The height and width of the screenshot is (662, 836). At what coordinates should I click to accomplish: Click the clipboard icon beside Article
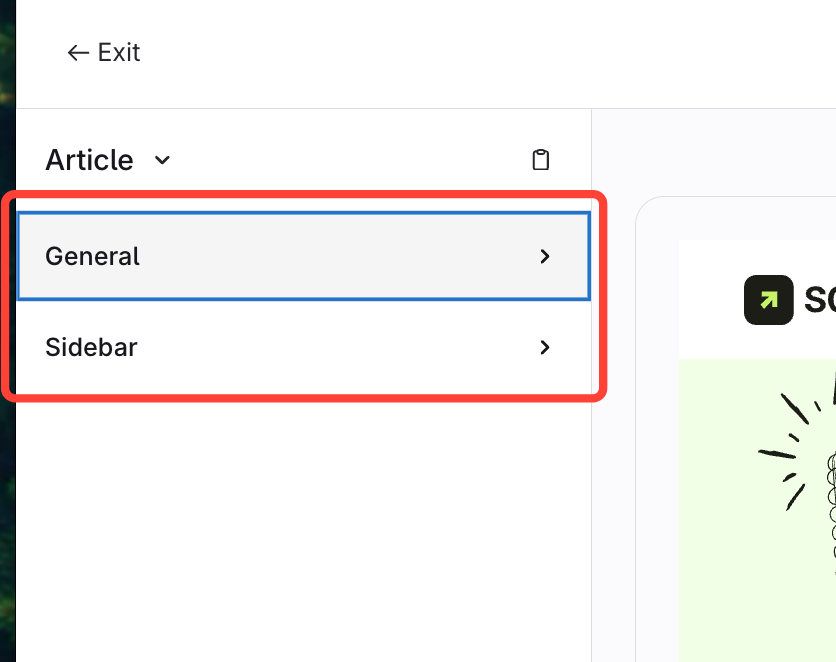541,160
